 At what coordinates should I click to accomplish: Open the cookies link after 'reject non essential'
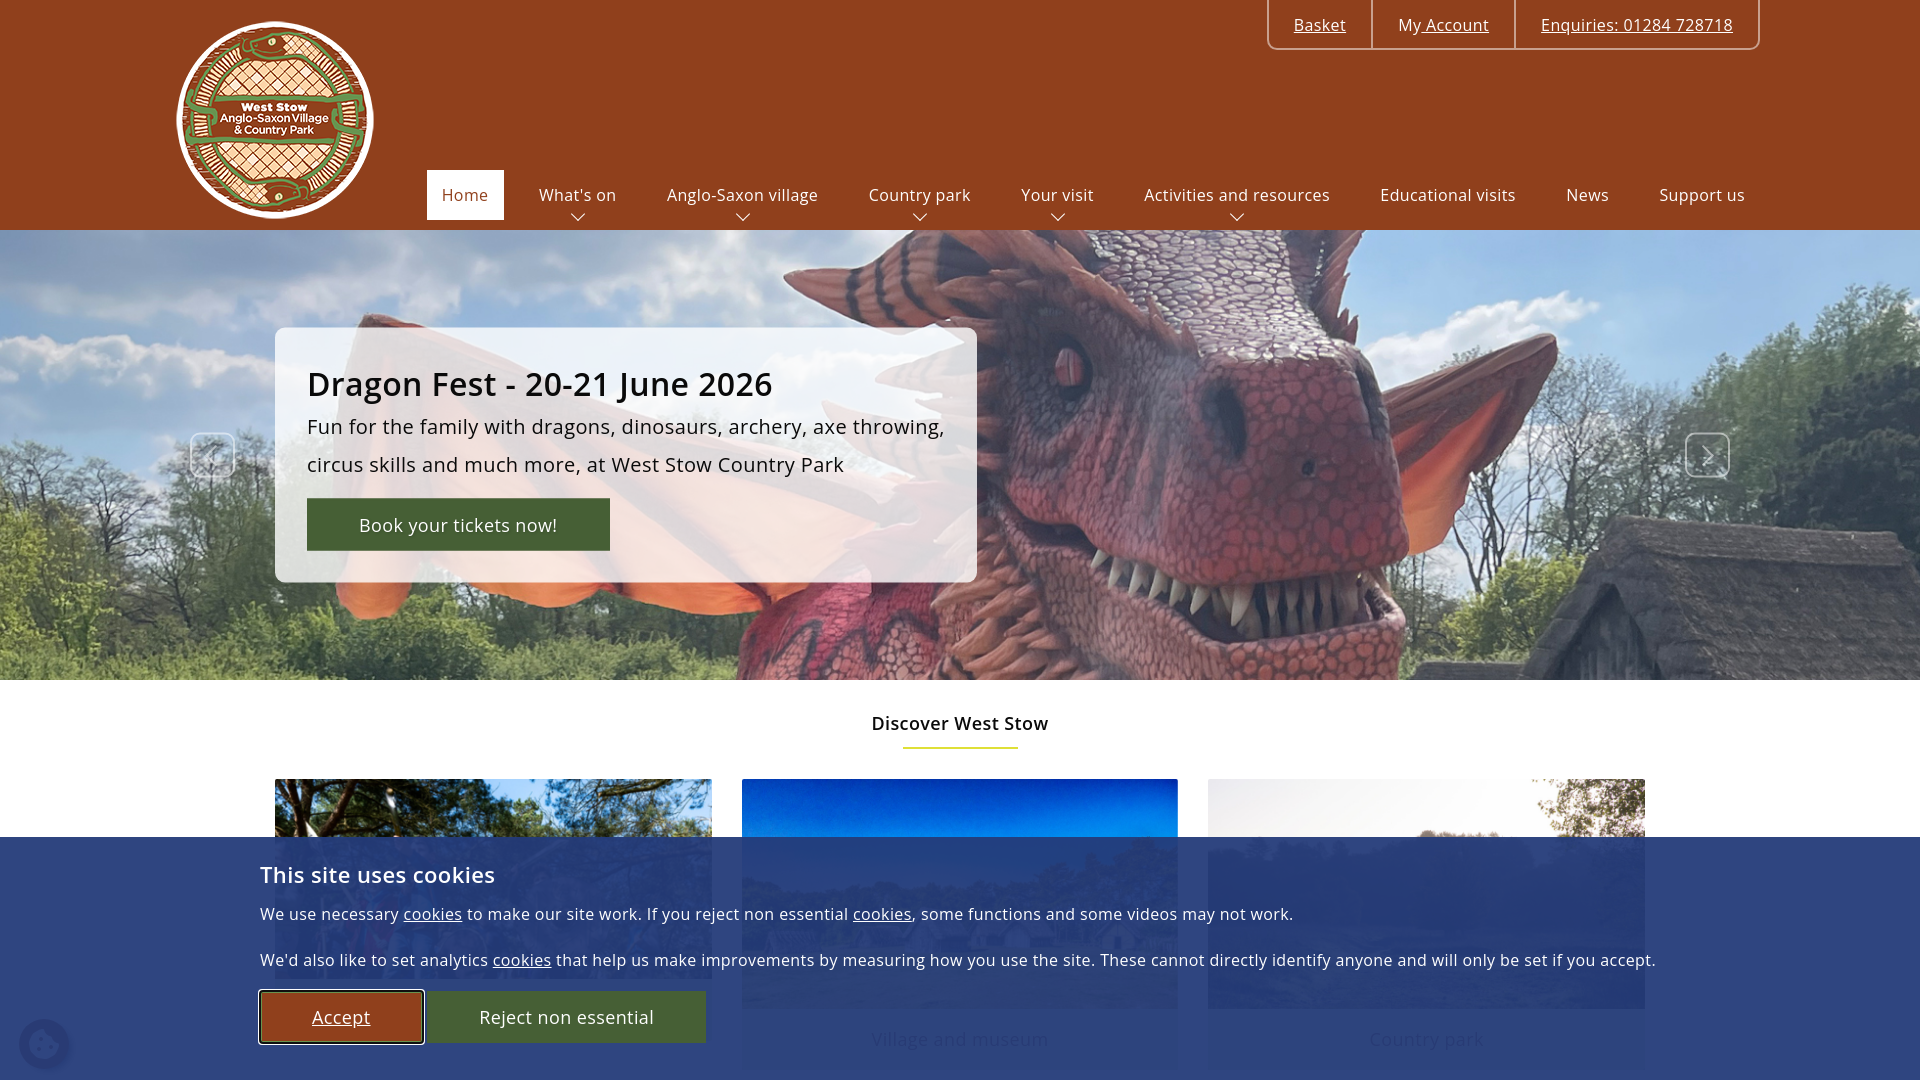[x=882, y=914]
